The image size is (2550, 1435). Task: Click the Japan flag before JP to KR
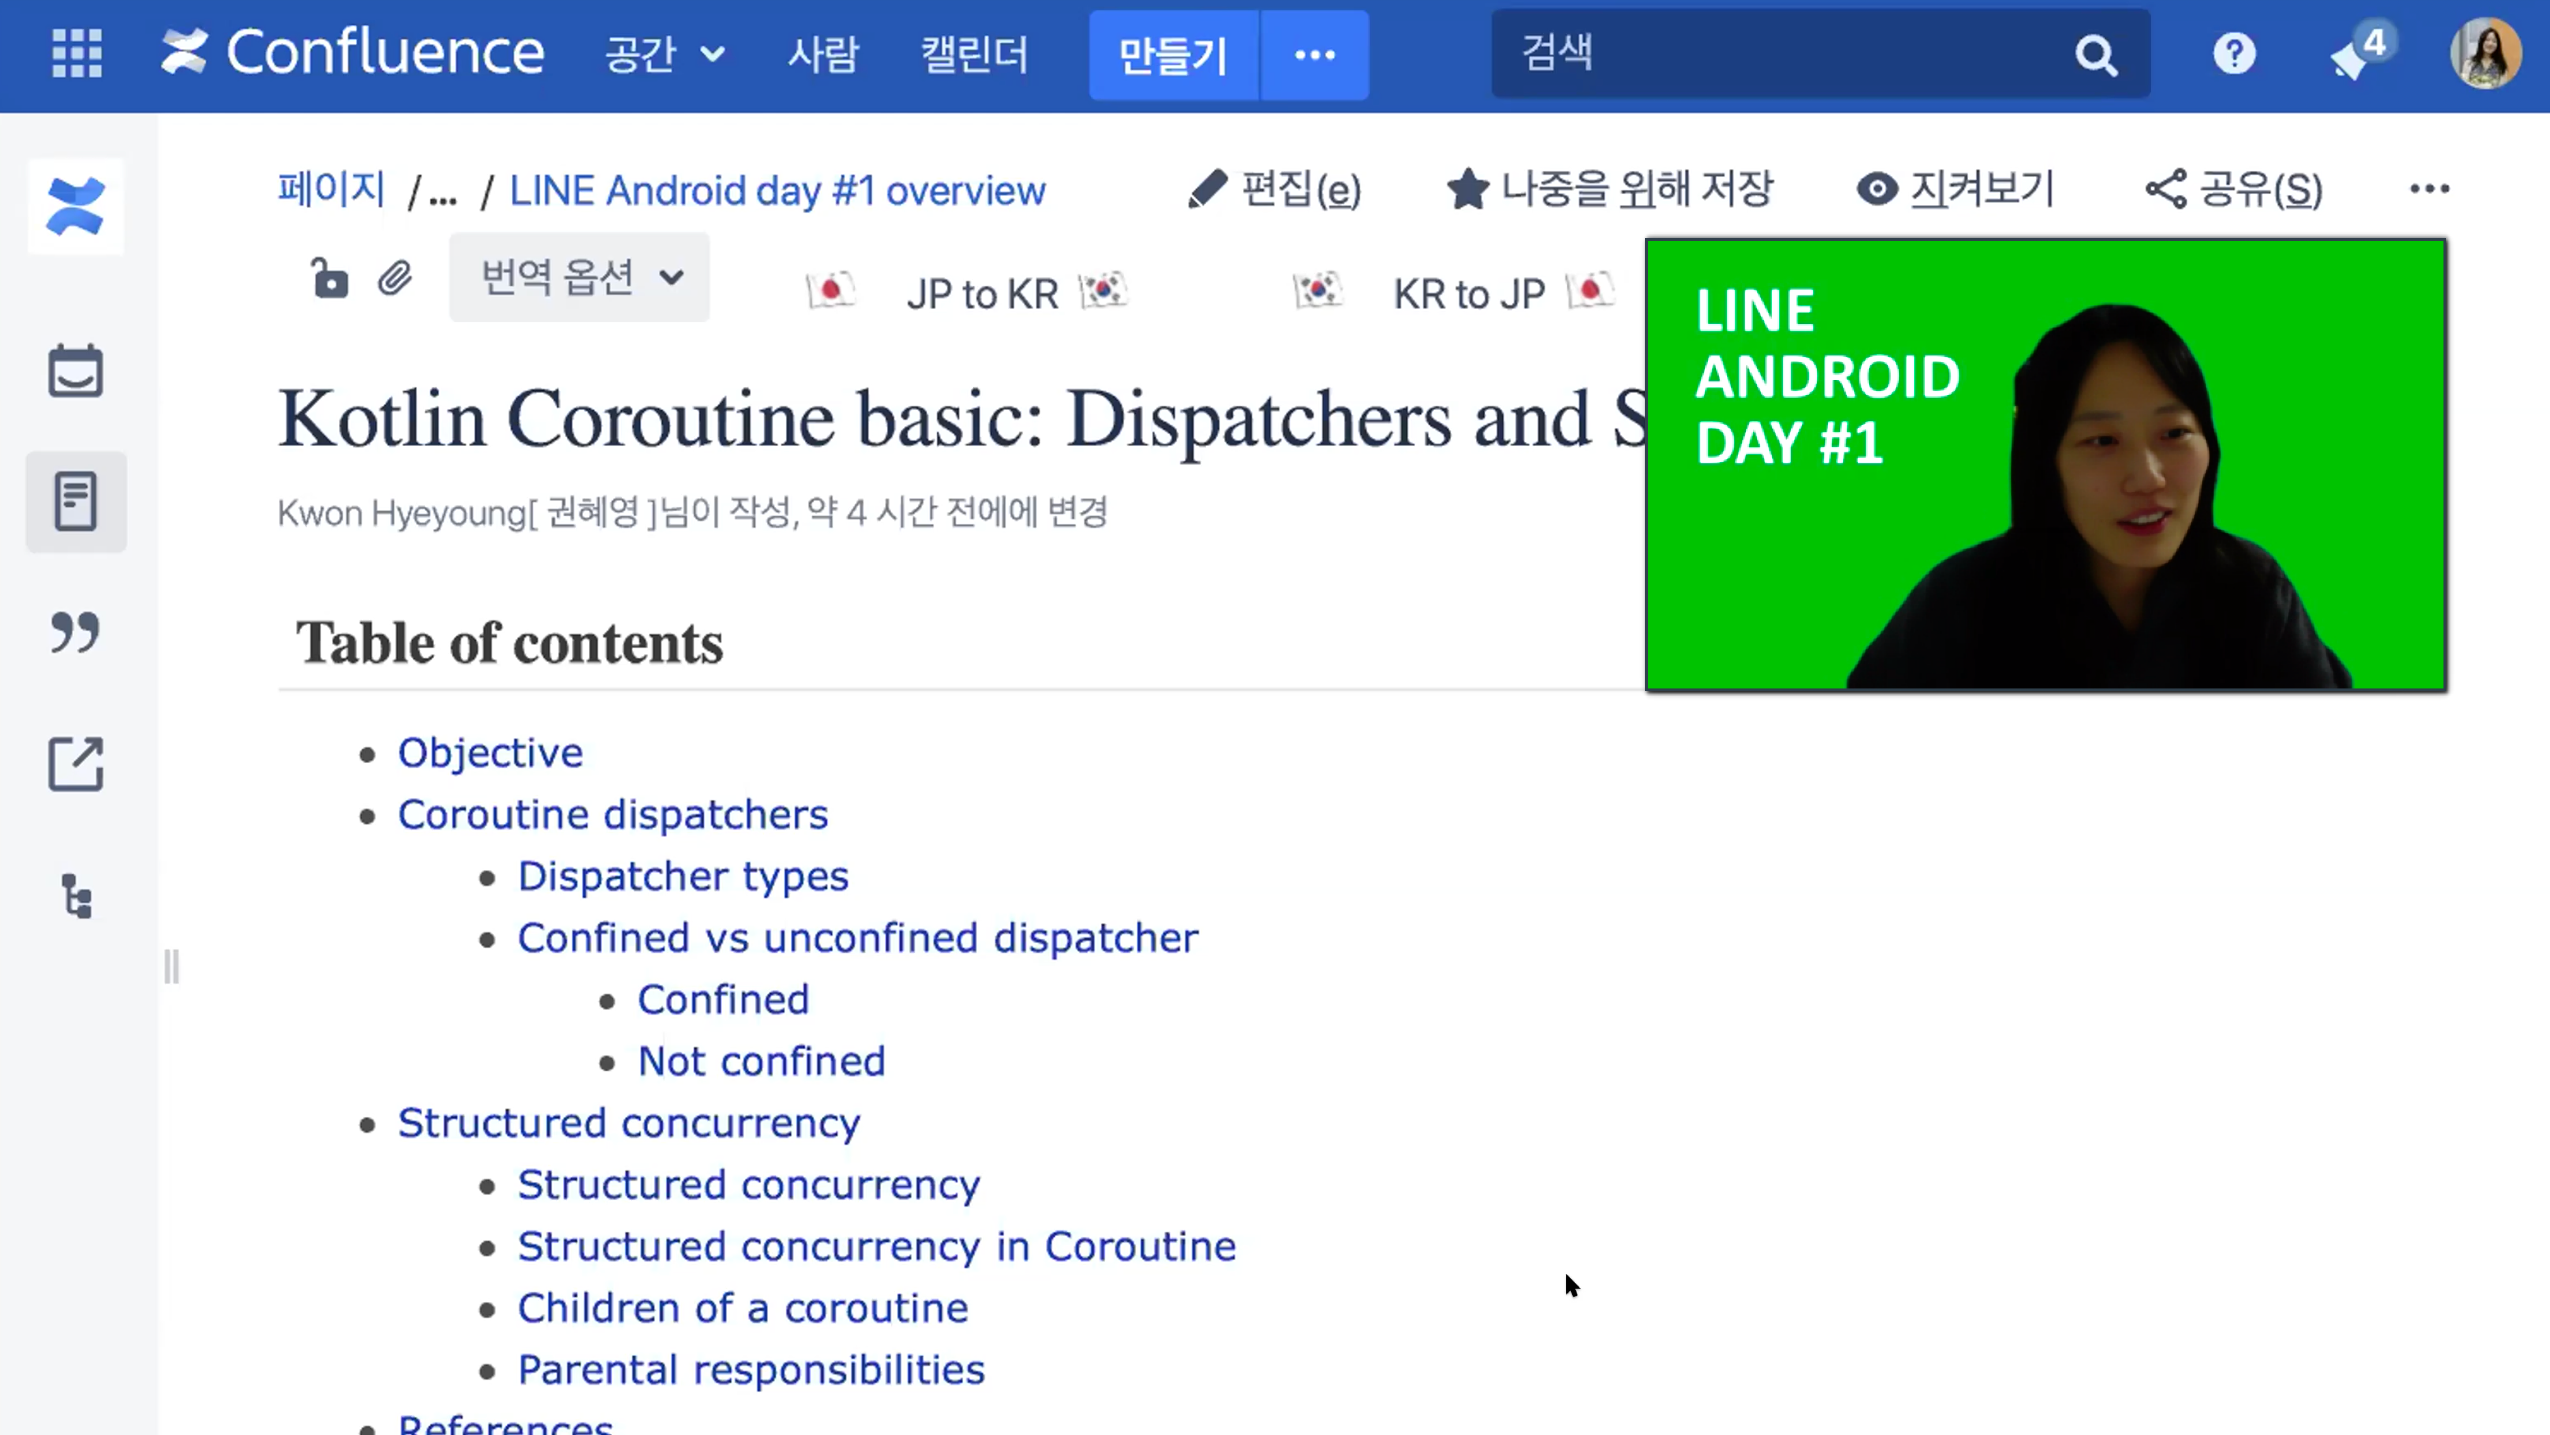click(x=830, y=291)
